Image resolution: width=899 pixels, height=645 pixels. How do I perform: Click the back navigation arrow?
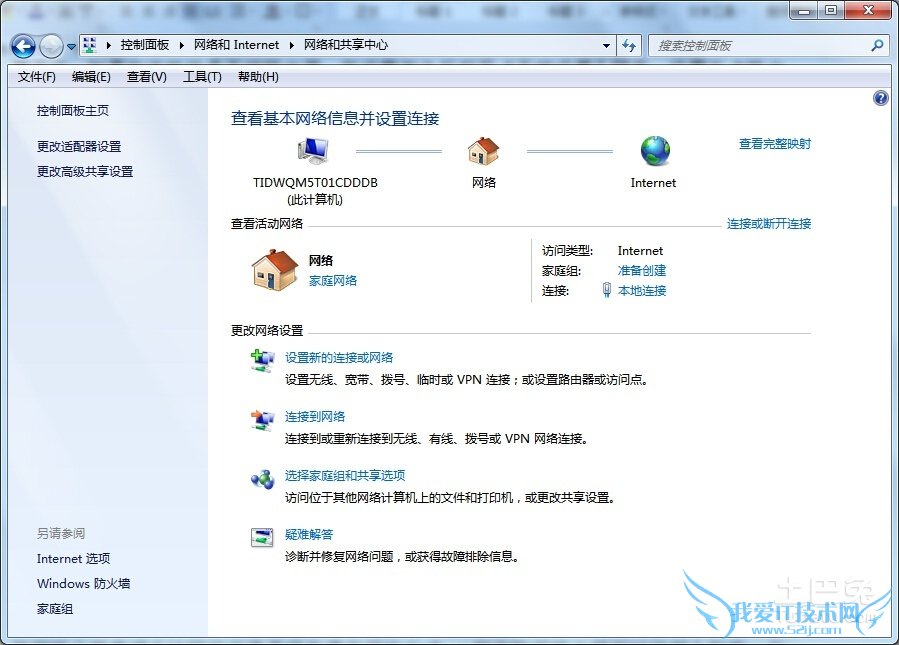[22, 46]
